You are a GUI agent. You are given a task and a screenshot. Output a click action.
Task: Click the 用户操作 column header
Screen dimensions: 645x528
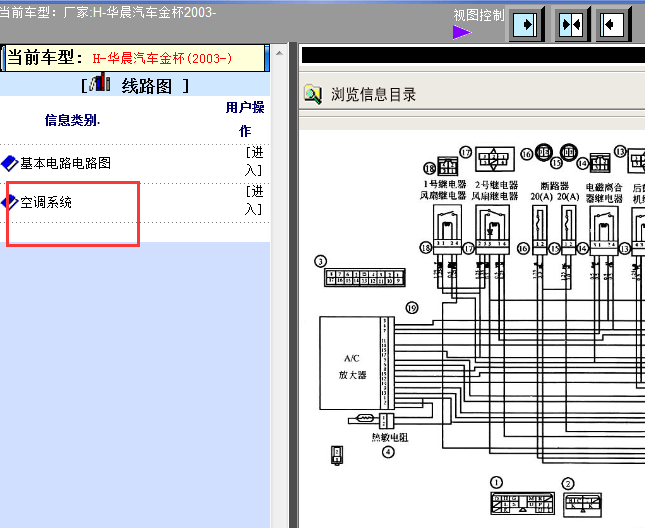point(245,119)
